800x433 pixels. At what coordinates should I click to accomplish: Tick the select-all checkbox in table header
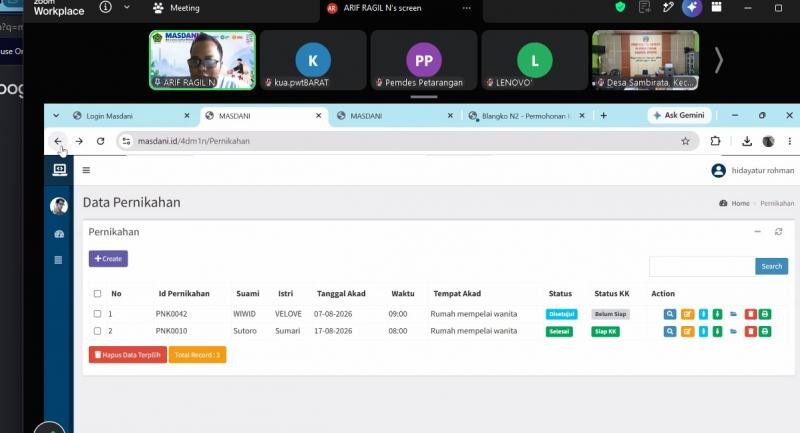click(97, 294)
